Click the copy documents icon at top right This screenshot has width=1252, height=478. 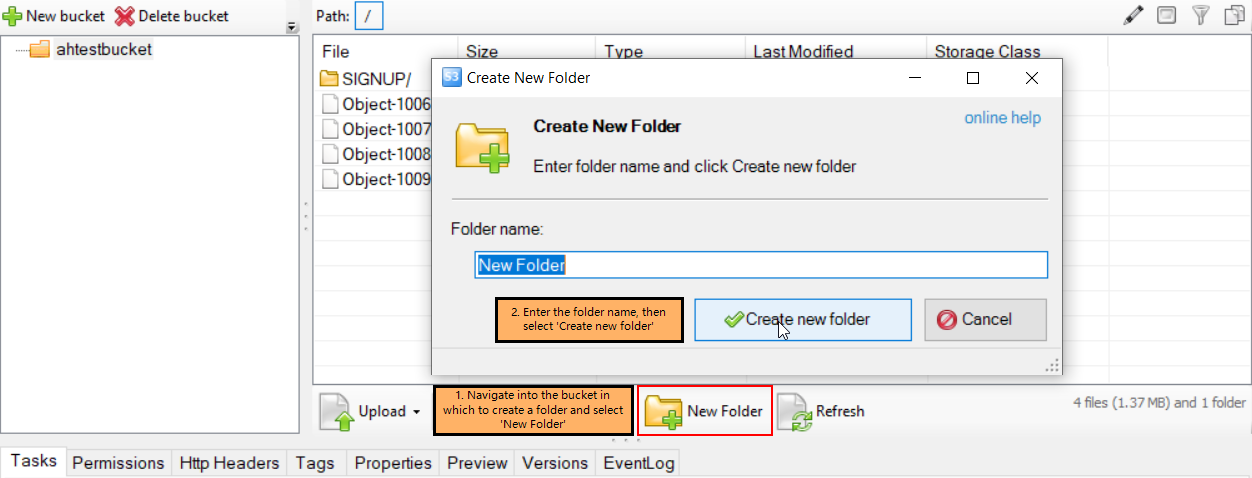(1235, 15)
